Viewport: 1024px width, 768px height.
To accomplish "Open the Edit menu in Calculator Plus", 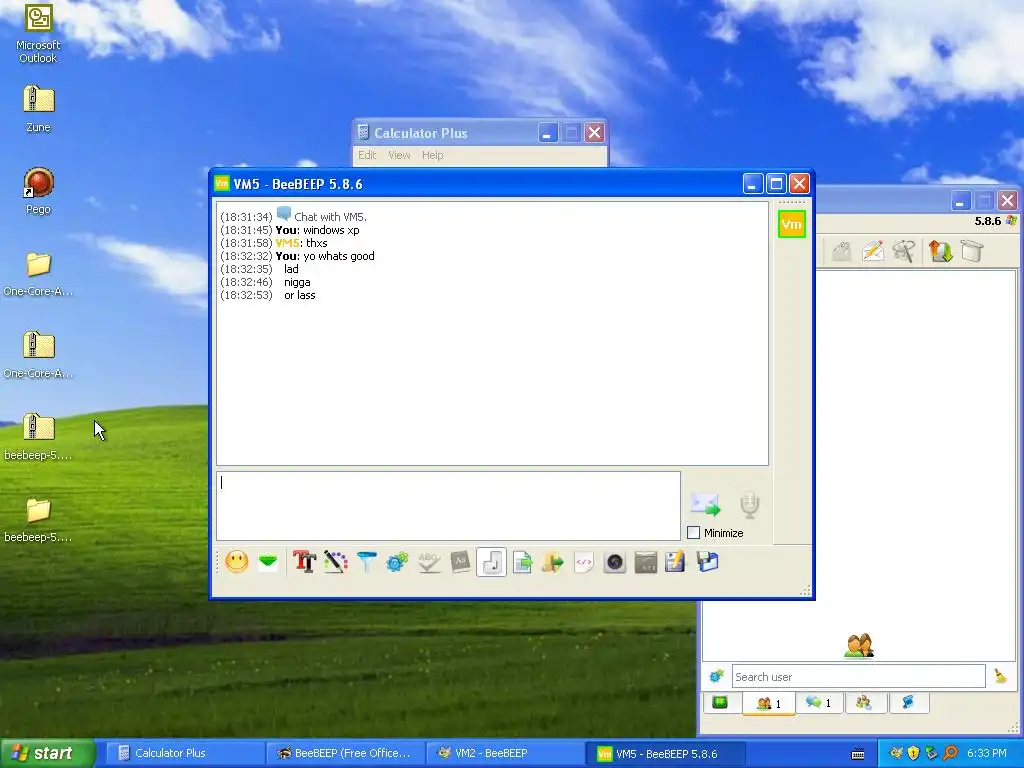I will (367, 155).
